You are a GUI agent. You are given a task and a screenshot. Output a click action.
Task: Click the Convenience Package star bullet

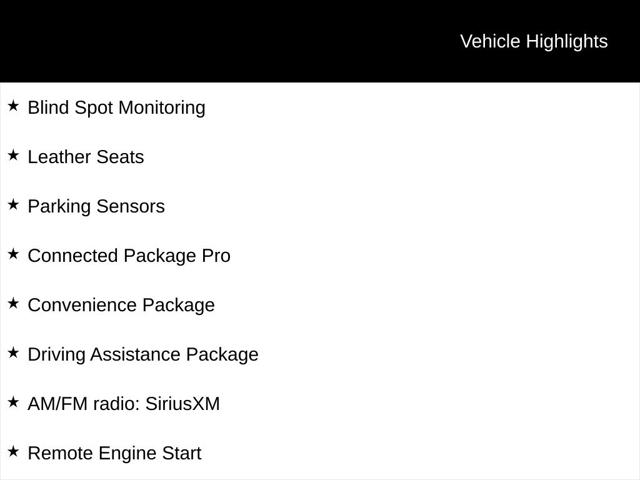(13, 303)
